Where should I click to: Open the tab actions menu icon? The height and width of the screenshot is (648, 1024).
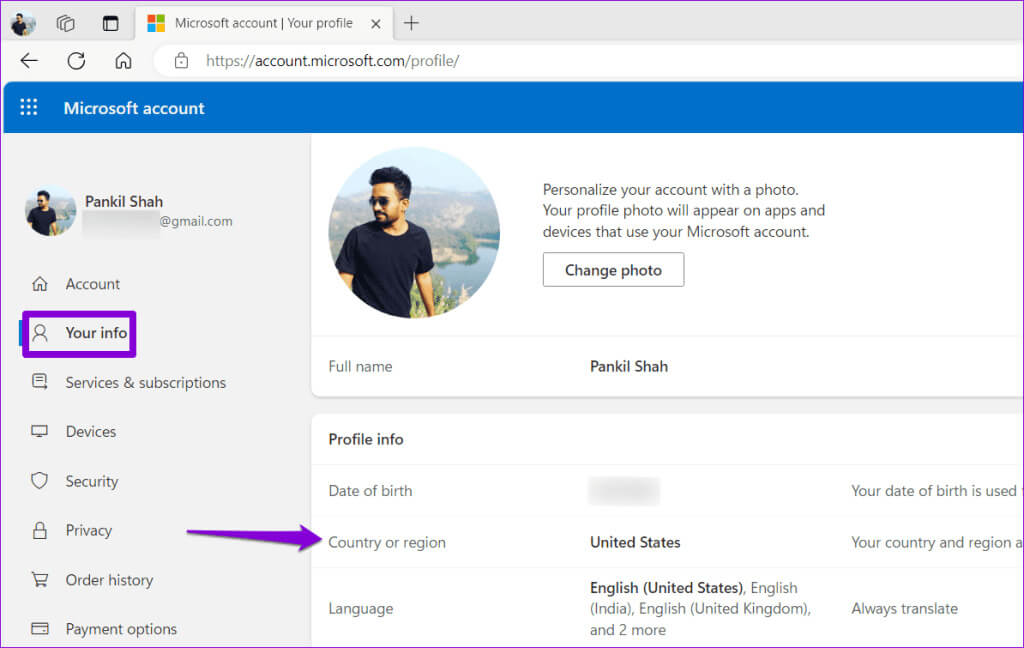(110, 24)
